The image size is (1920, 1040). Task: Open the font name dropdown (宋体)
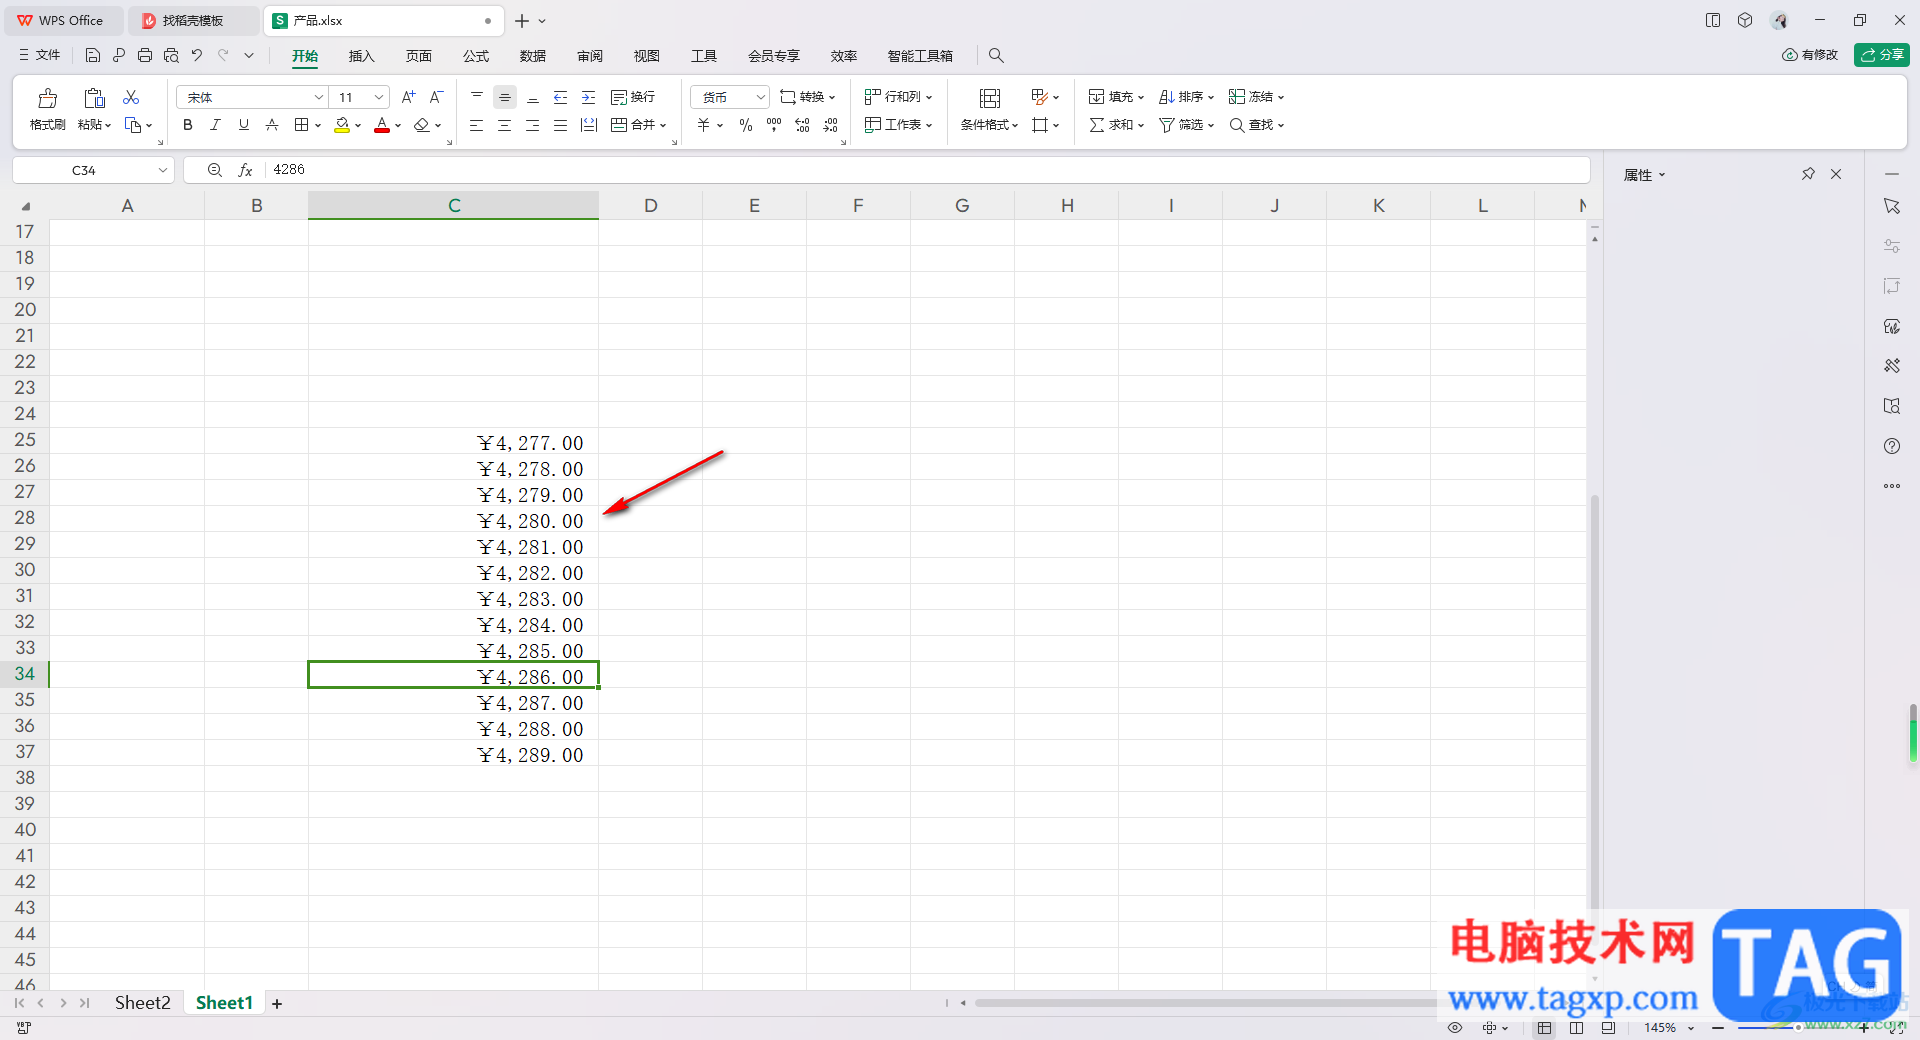319,97
